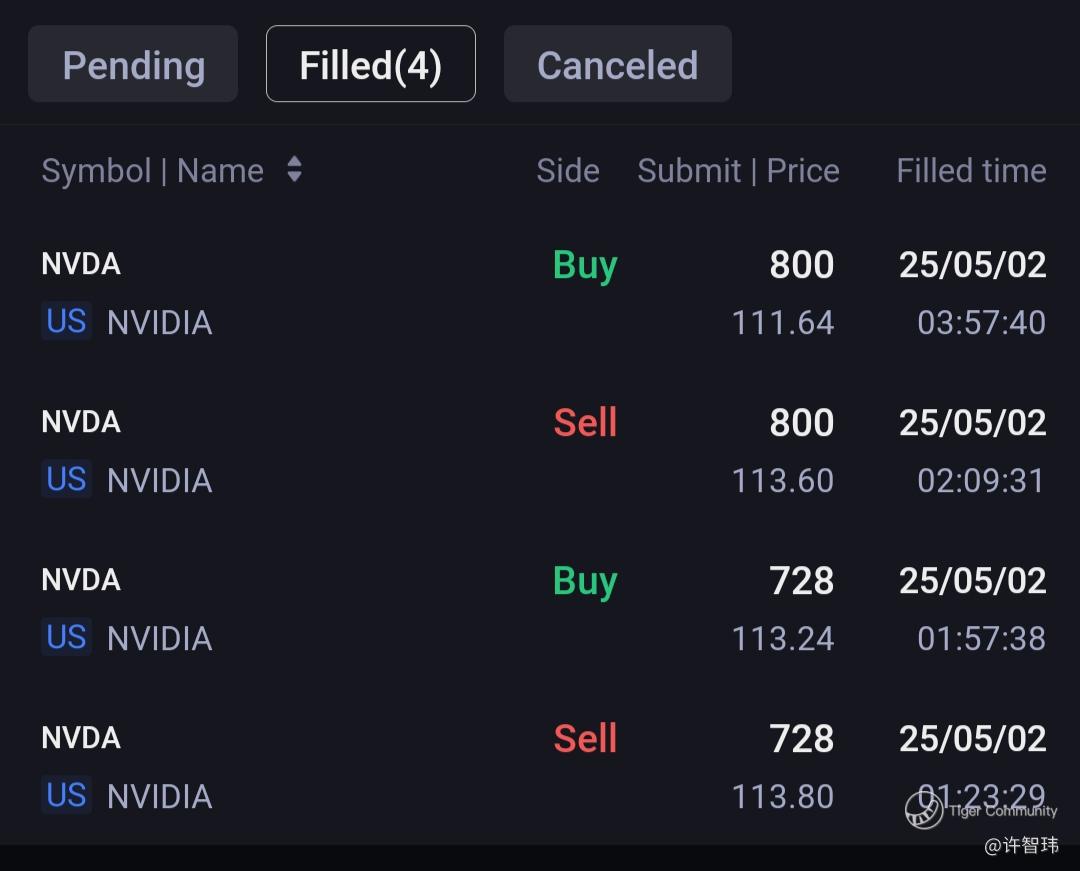Click the sort arrows beside Symbol | Name
The width and height of the screenshot is (1080, 871).
click(294, 169)
